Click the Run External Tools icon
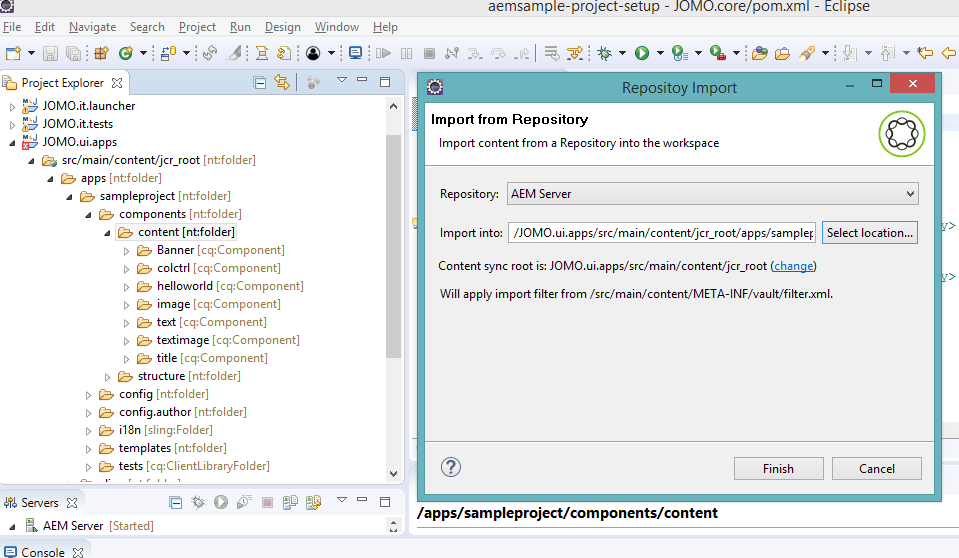 click(718, 53)
